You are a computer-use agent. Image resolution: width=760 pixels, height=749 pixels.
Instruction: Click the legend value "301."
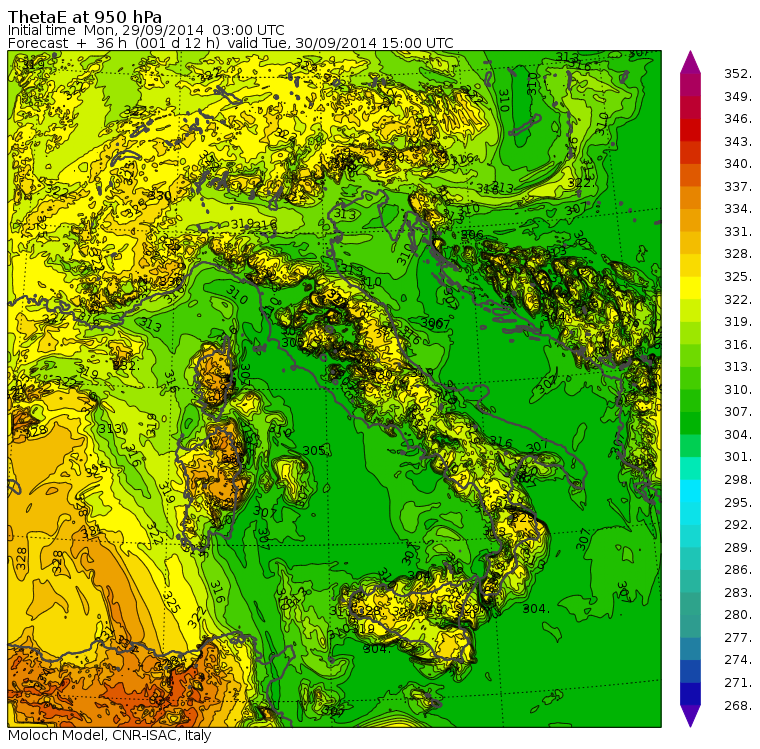point(738,457)
